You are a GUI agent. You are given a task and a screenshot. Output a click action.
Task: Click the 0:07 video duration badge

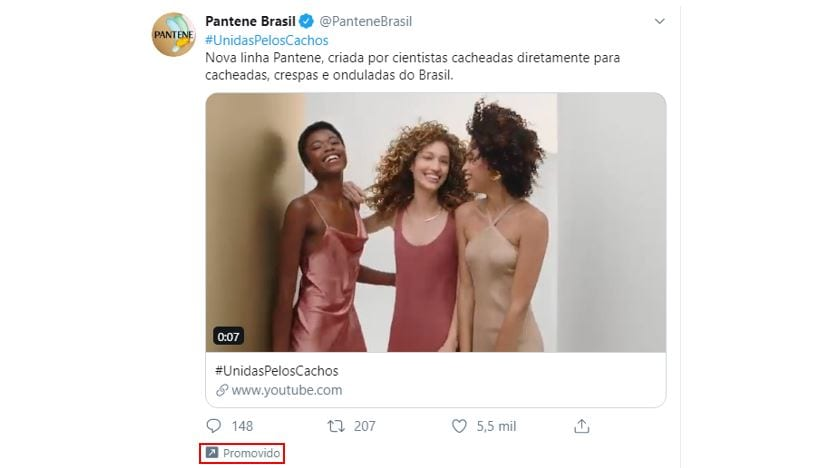[x=228, y=336]
